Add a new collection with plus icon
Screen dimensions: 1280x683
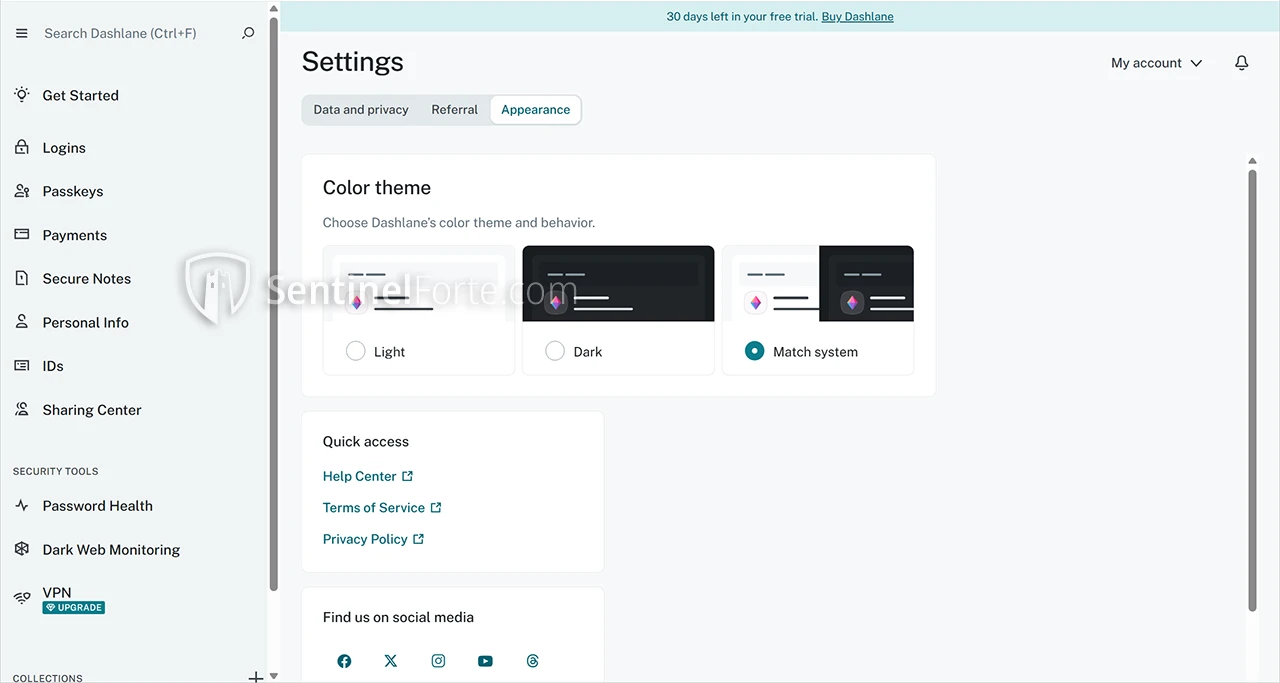pos(255,677)
